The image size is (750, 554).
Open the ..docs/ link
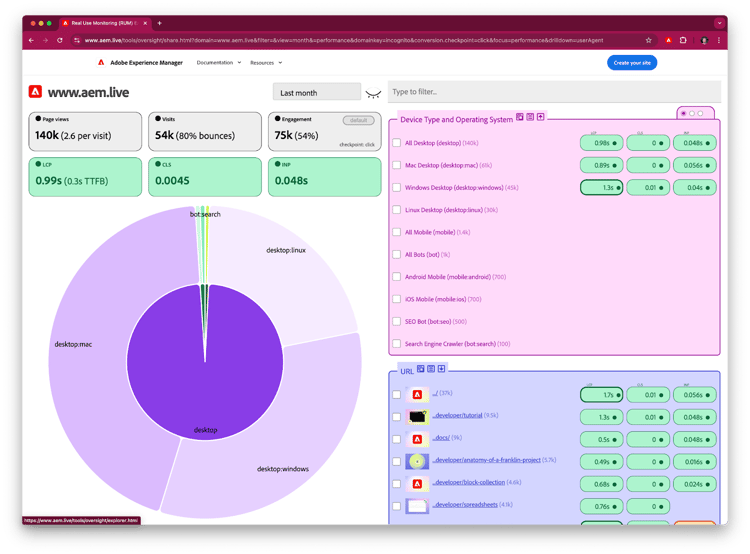pos(441,438)
